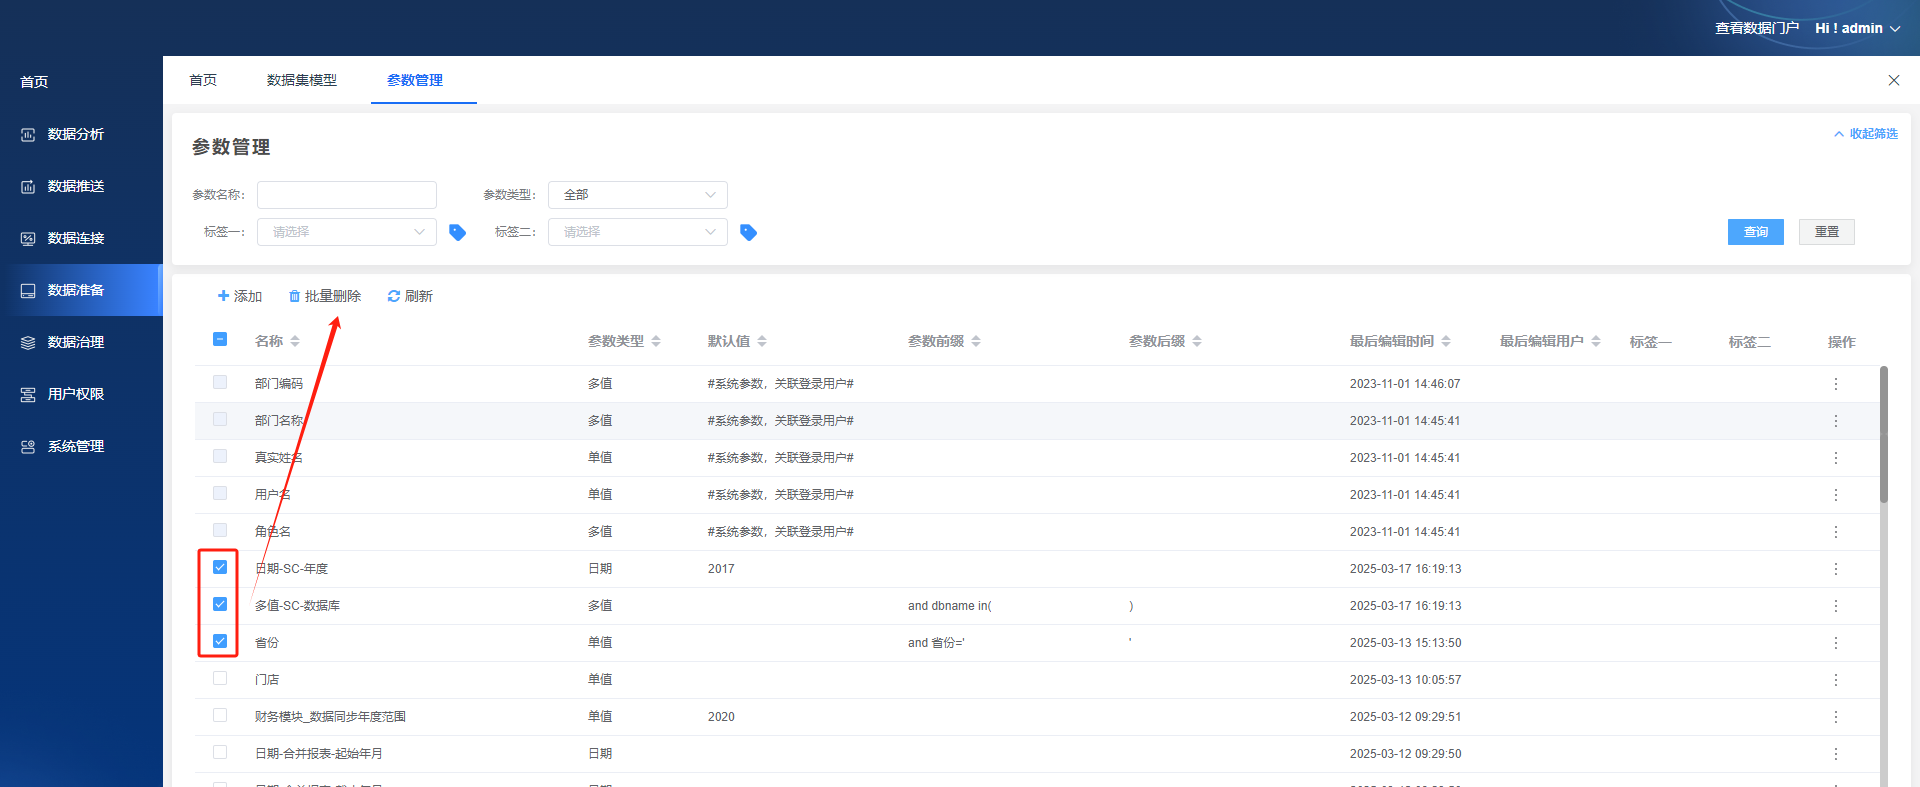The image size is (1920, 787).
Task: Click the 数据分析 sidebar icon
Action: pos(28,135)
